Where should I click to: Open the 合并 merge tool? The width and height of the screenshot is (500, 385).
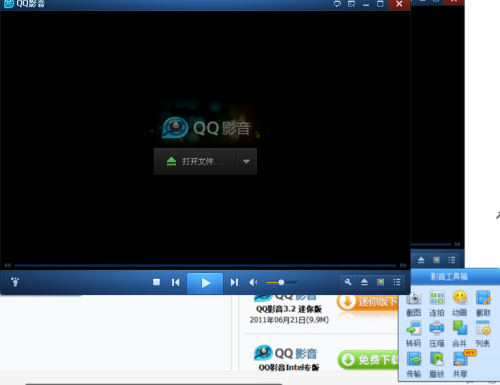(460, 334)
